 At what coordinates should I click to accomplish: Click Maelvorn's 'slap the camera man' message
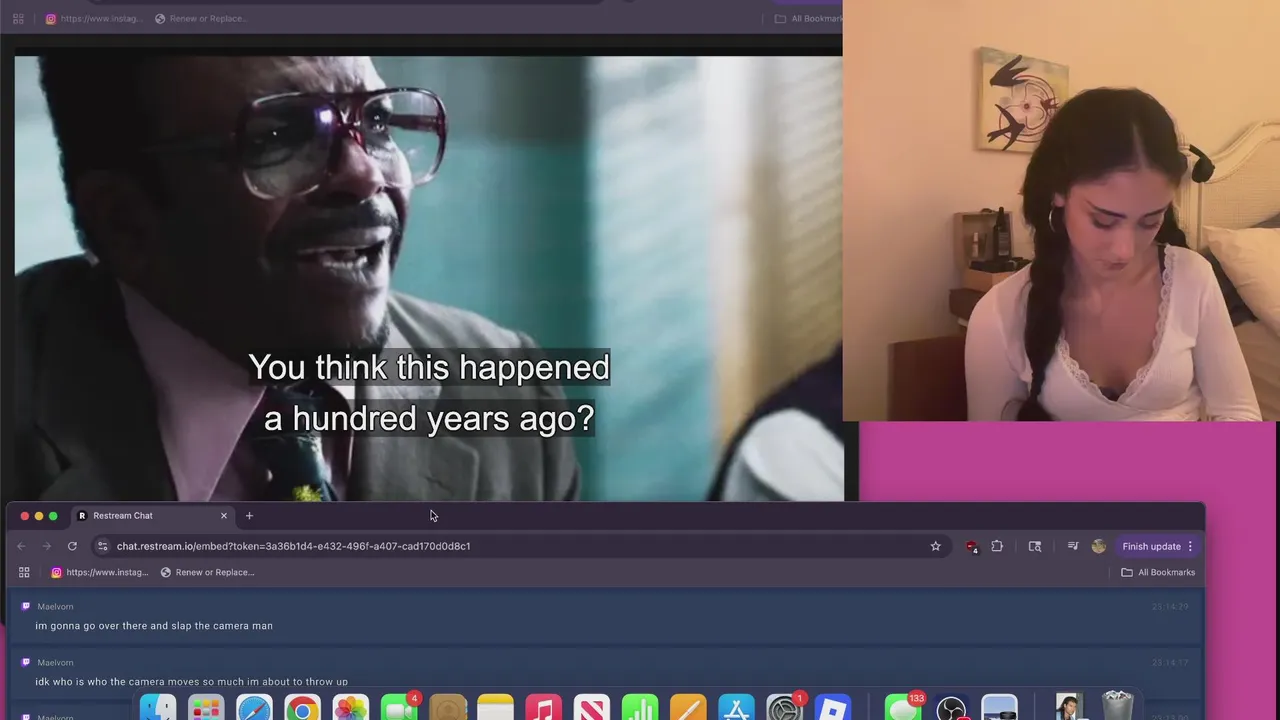(154, 626)
